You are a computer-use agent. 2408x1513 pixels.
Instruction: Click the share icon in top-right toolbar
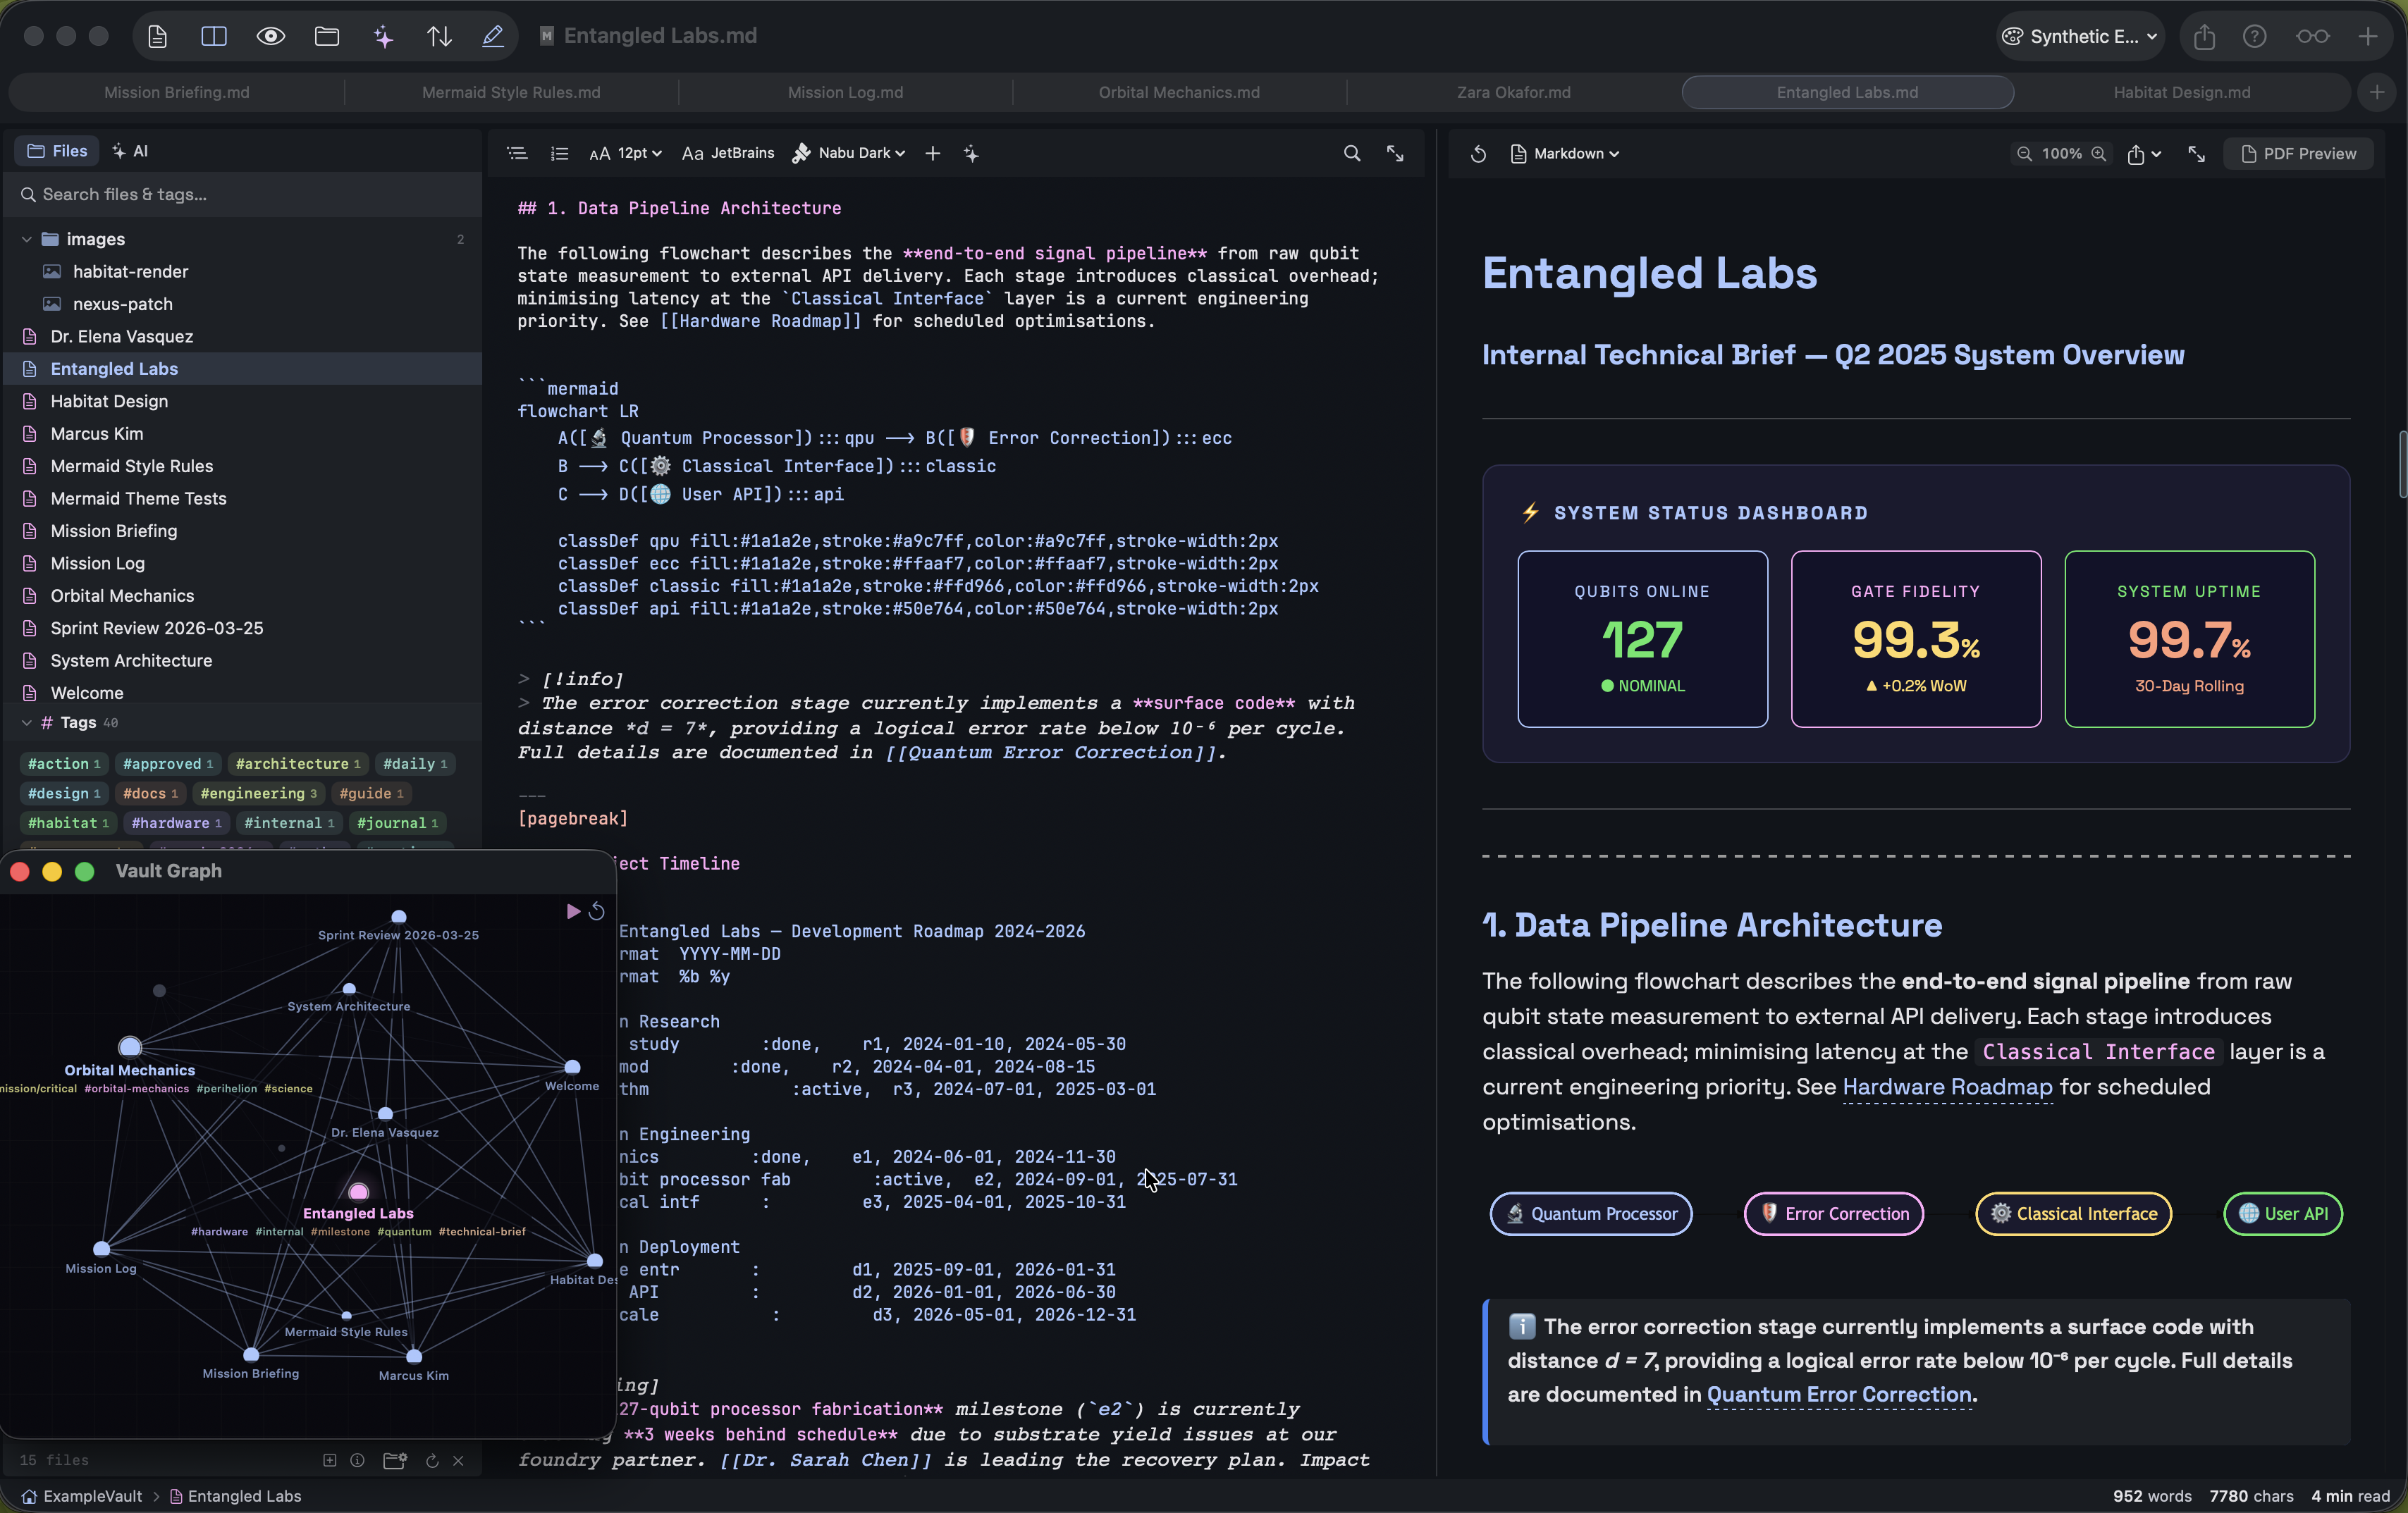(2204, 36)
